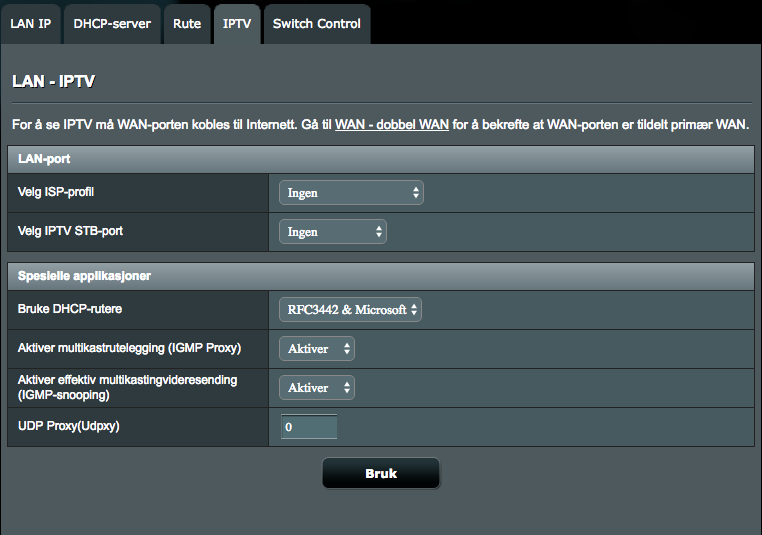Click the Aktiver multikastrutelegging (IGMP Proxy) label

coord(129,348)
